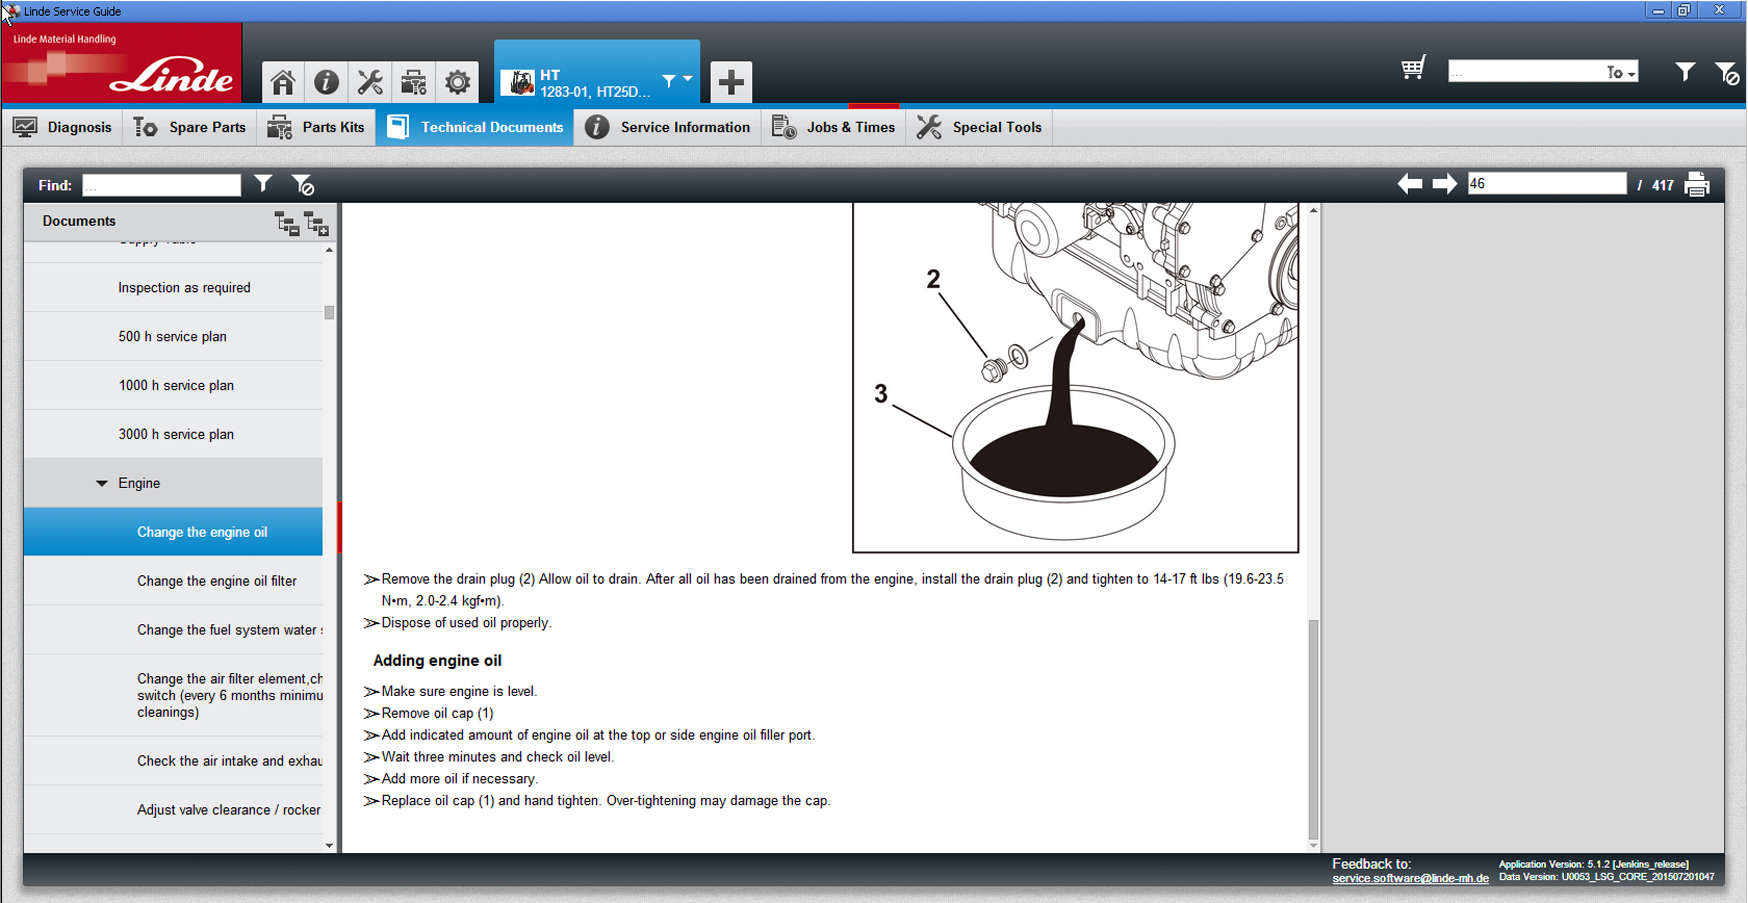The height and width of the screenshot is (903, 1748).
Task: Clear the Find filter in documents bar
Action: [x=303, y=185]
